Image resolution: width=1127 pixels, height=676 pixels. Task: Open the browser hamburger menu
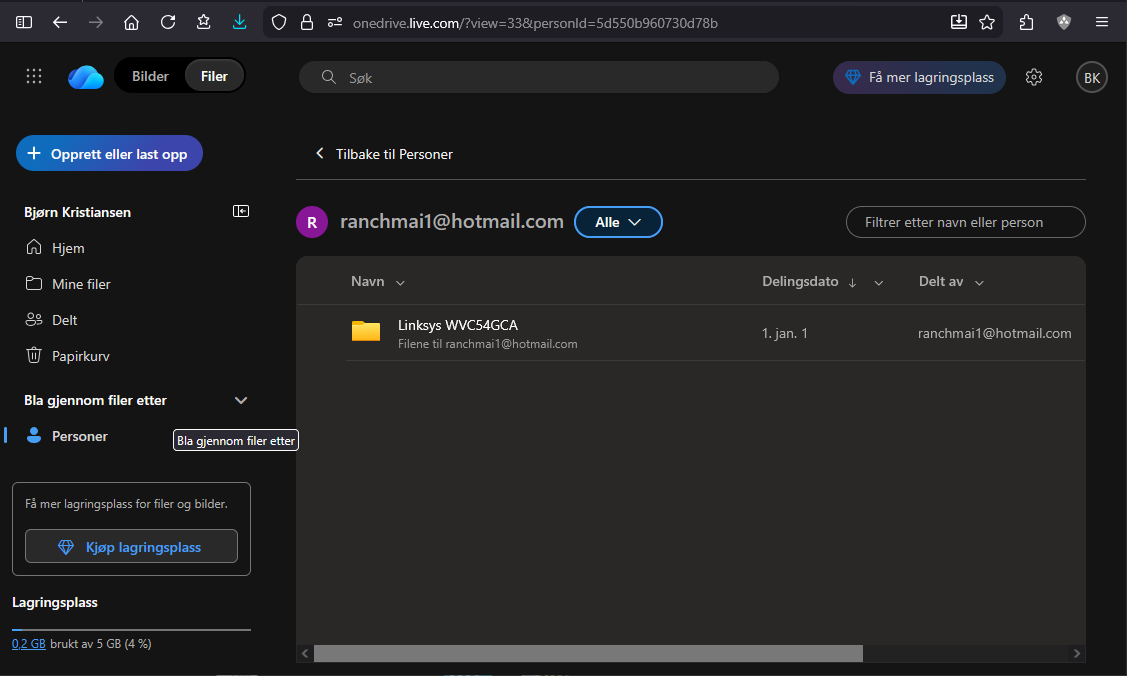[1102, 22]
